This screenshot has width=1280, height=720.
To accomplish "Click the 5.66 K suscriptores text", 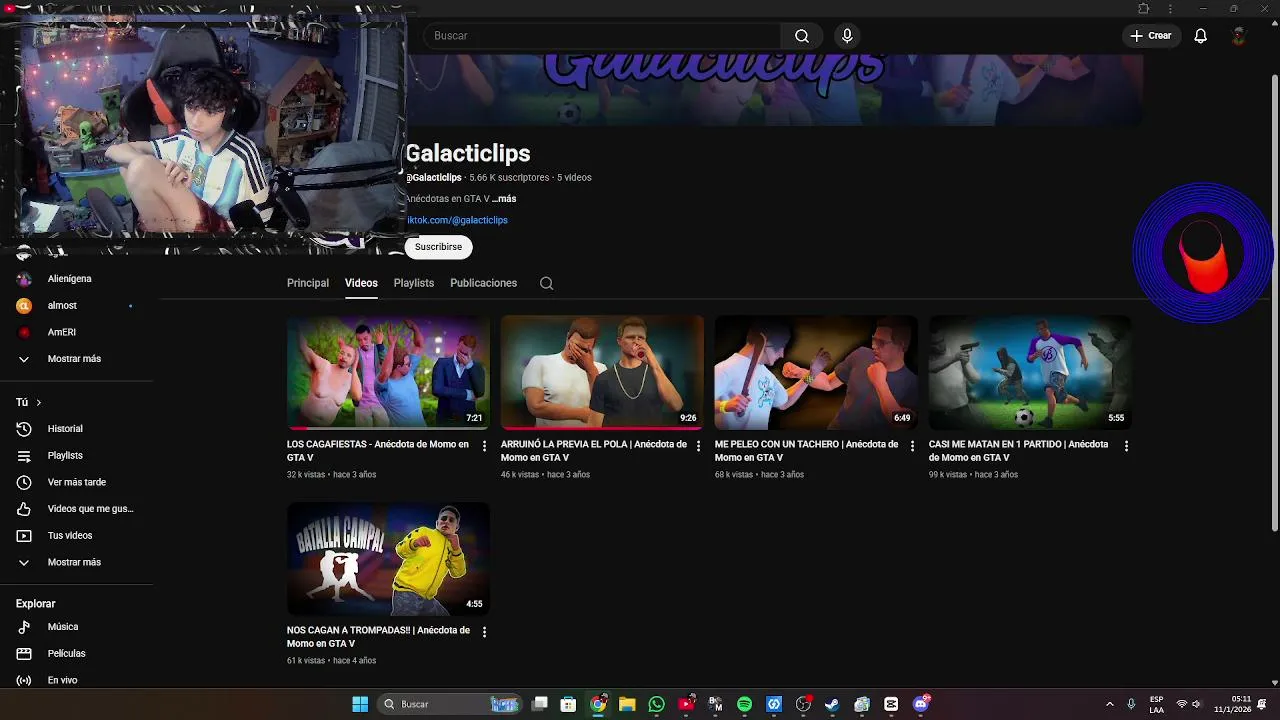I will (509, 178).
